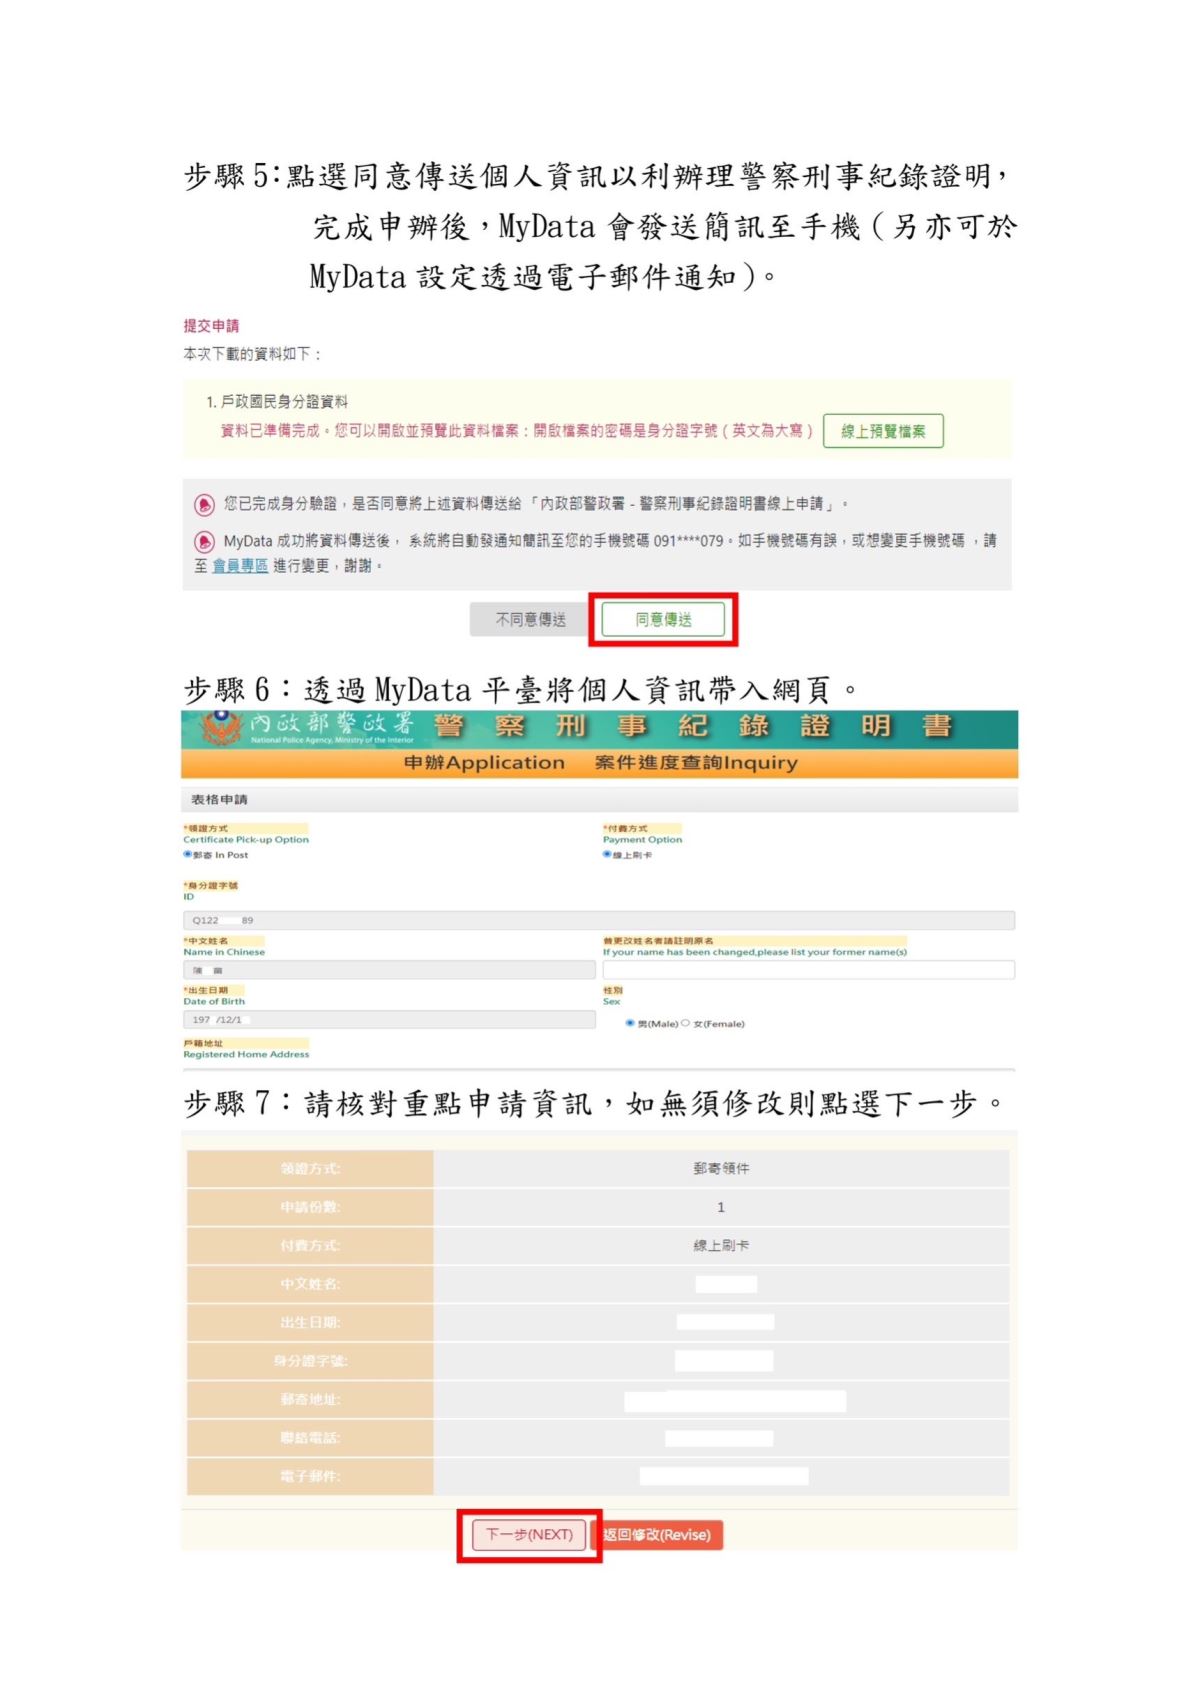Viewport: 1200px width, 1697px height.
Task: Open the 申辦Application tab
Action: [484, 763]
